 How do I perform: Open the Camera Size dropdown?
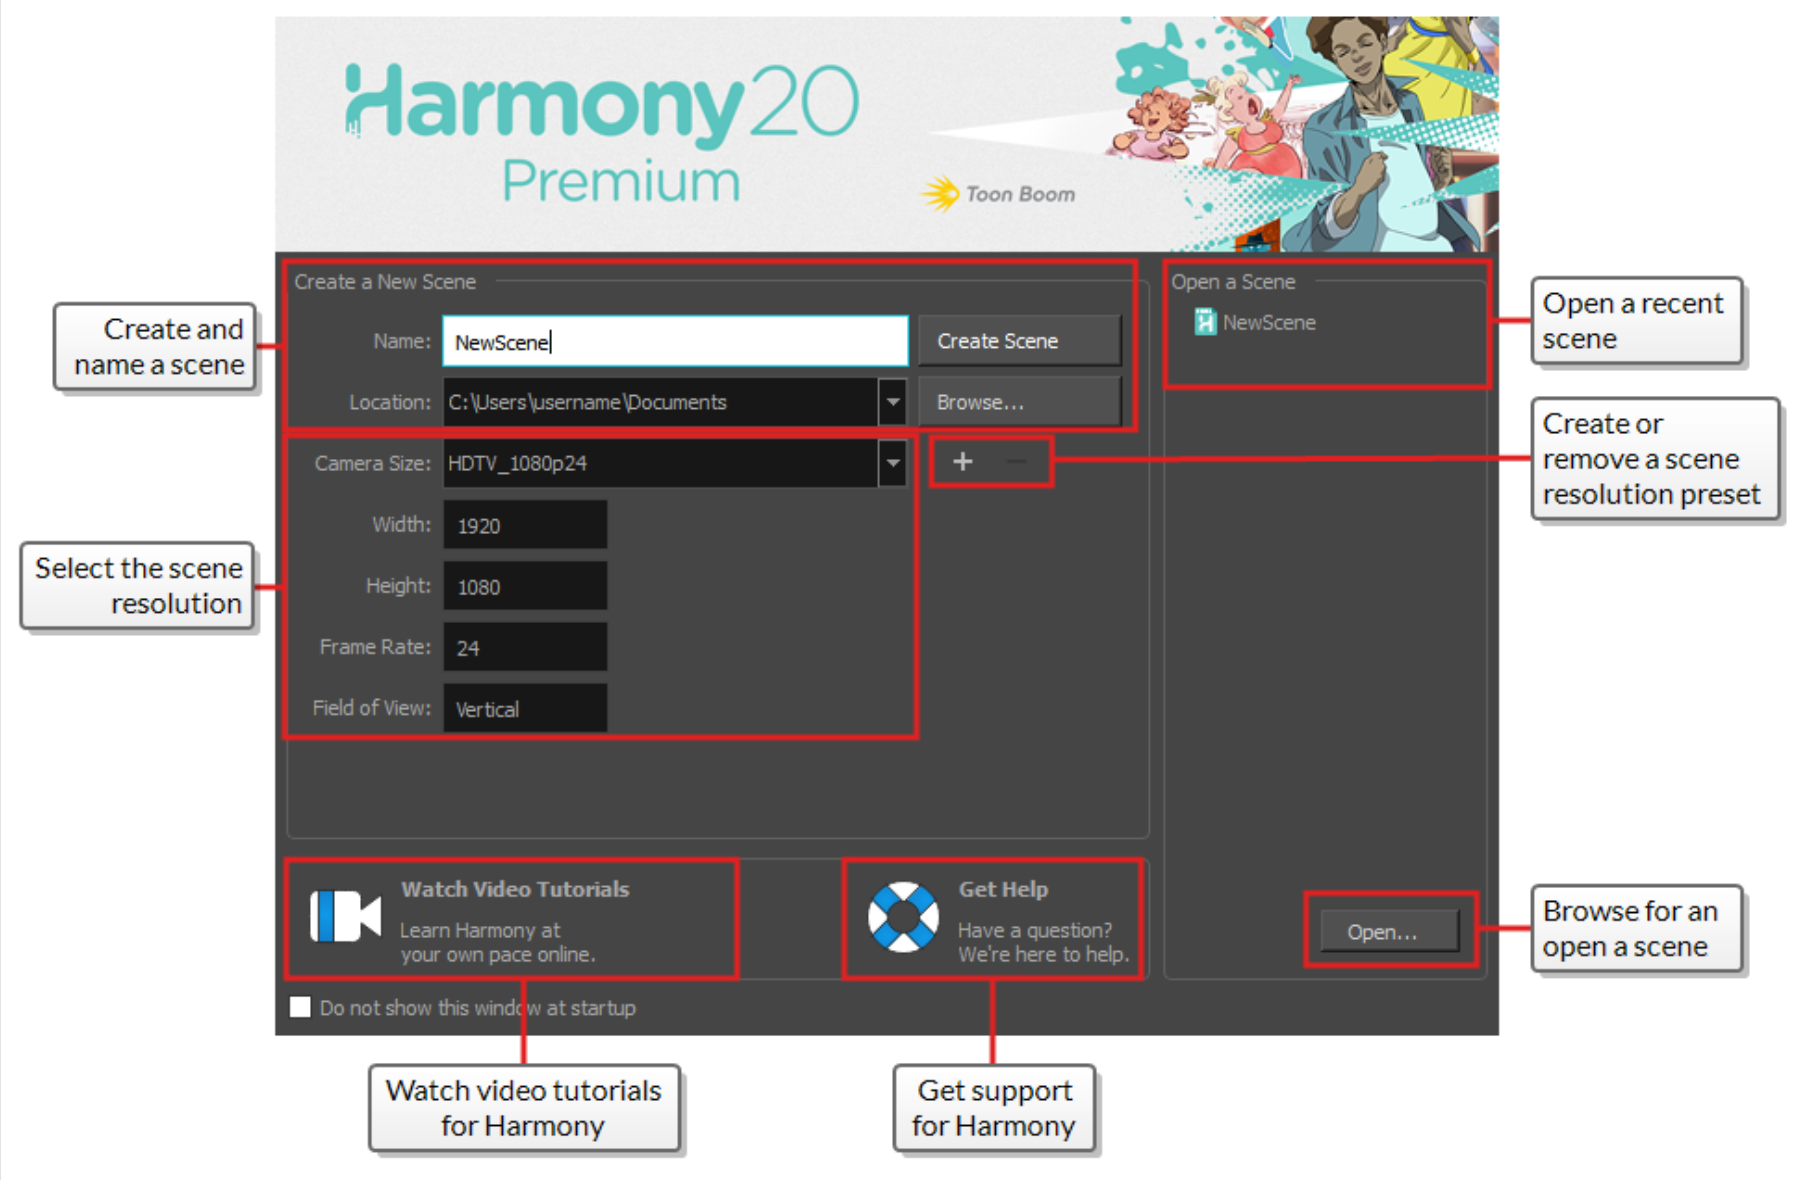pyautogui.click(x=893, y=463)
